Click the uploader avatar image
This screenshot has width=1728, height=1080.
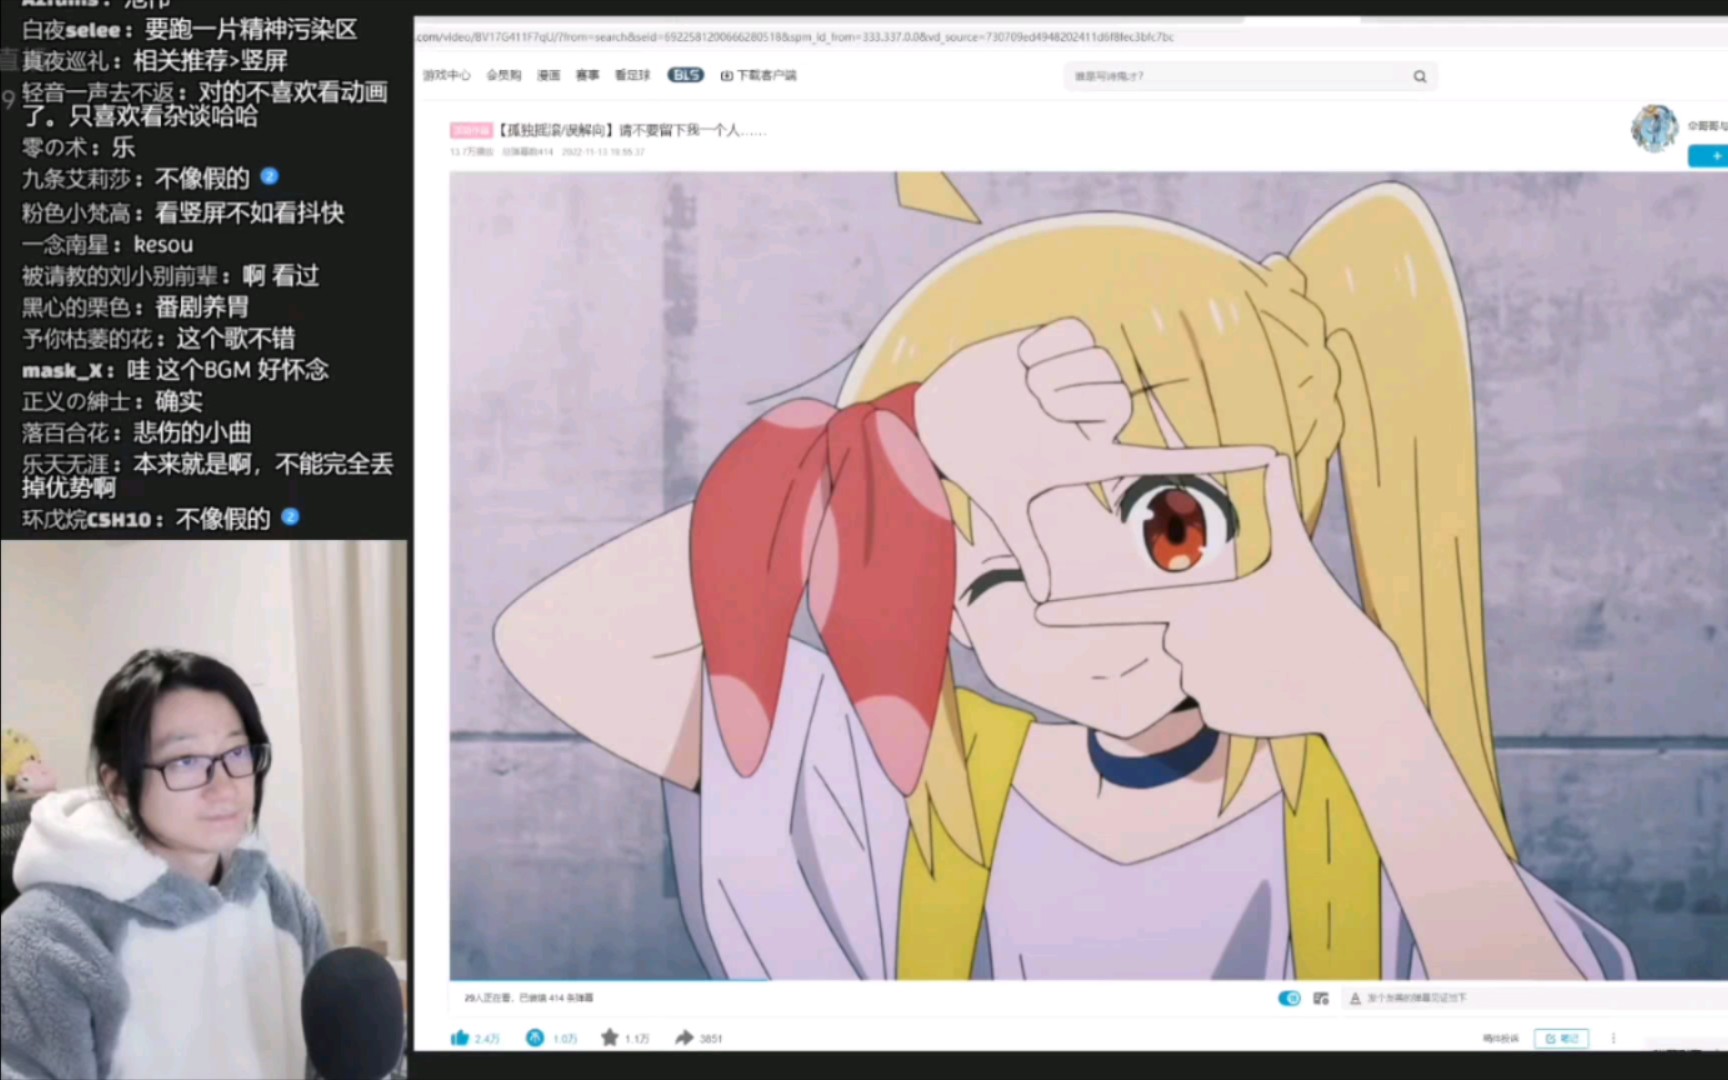click(x=1654, y=128)
